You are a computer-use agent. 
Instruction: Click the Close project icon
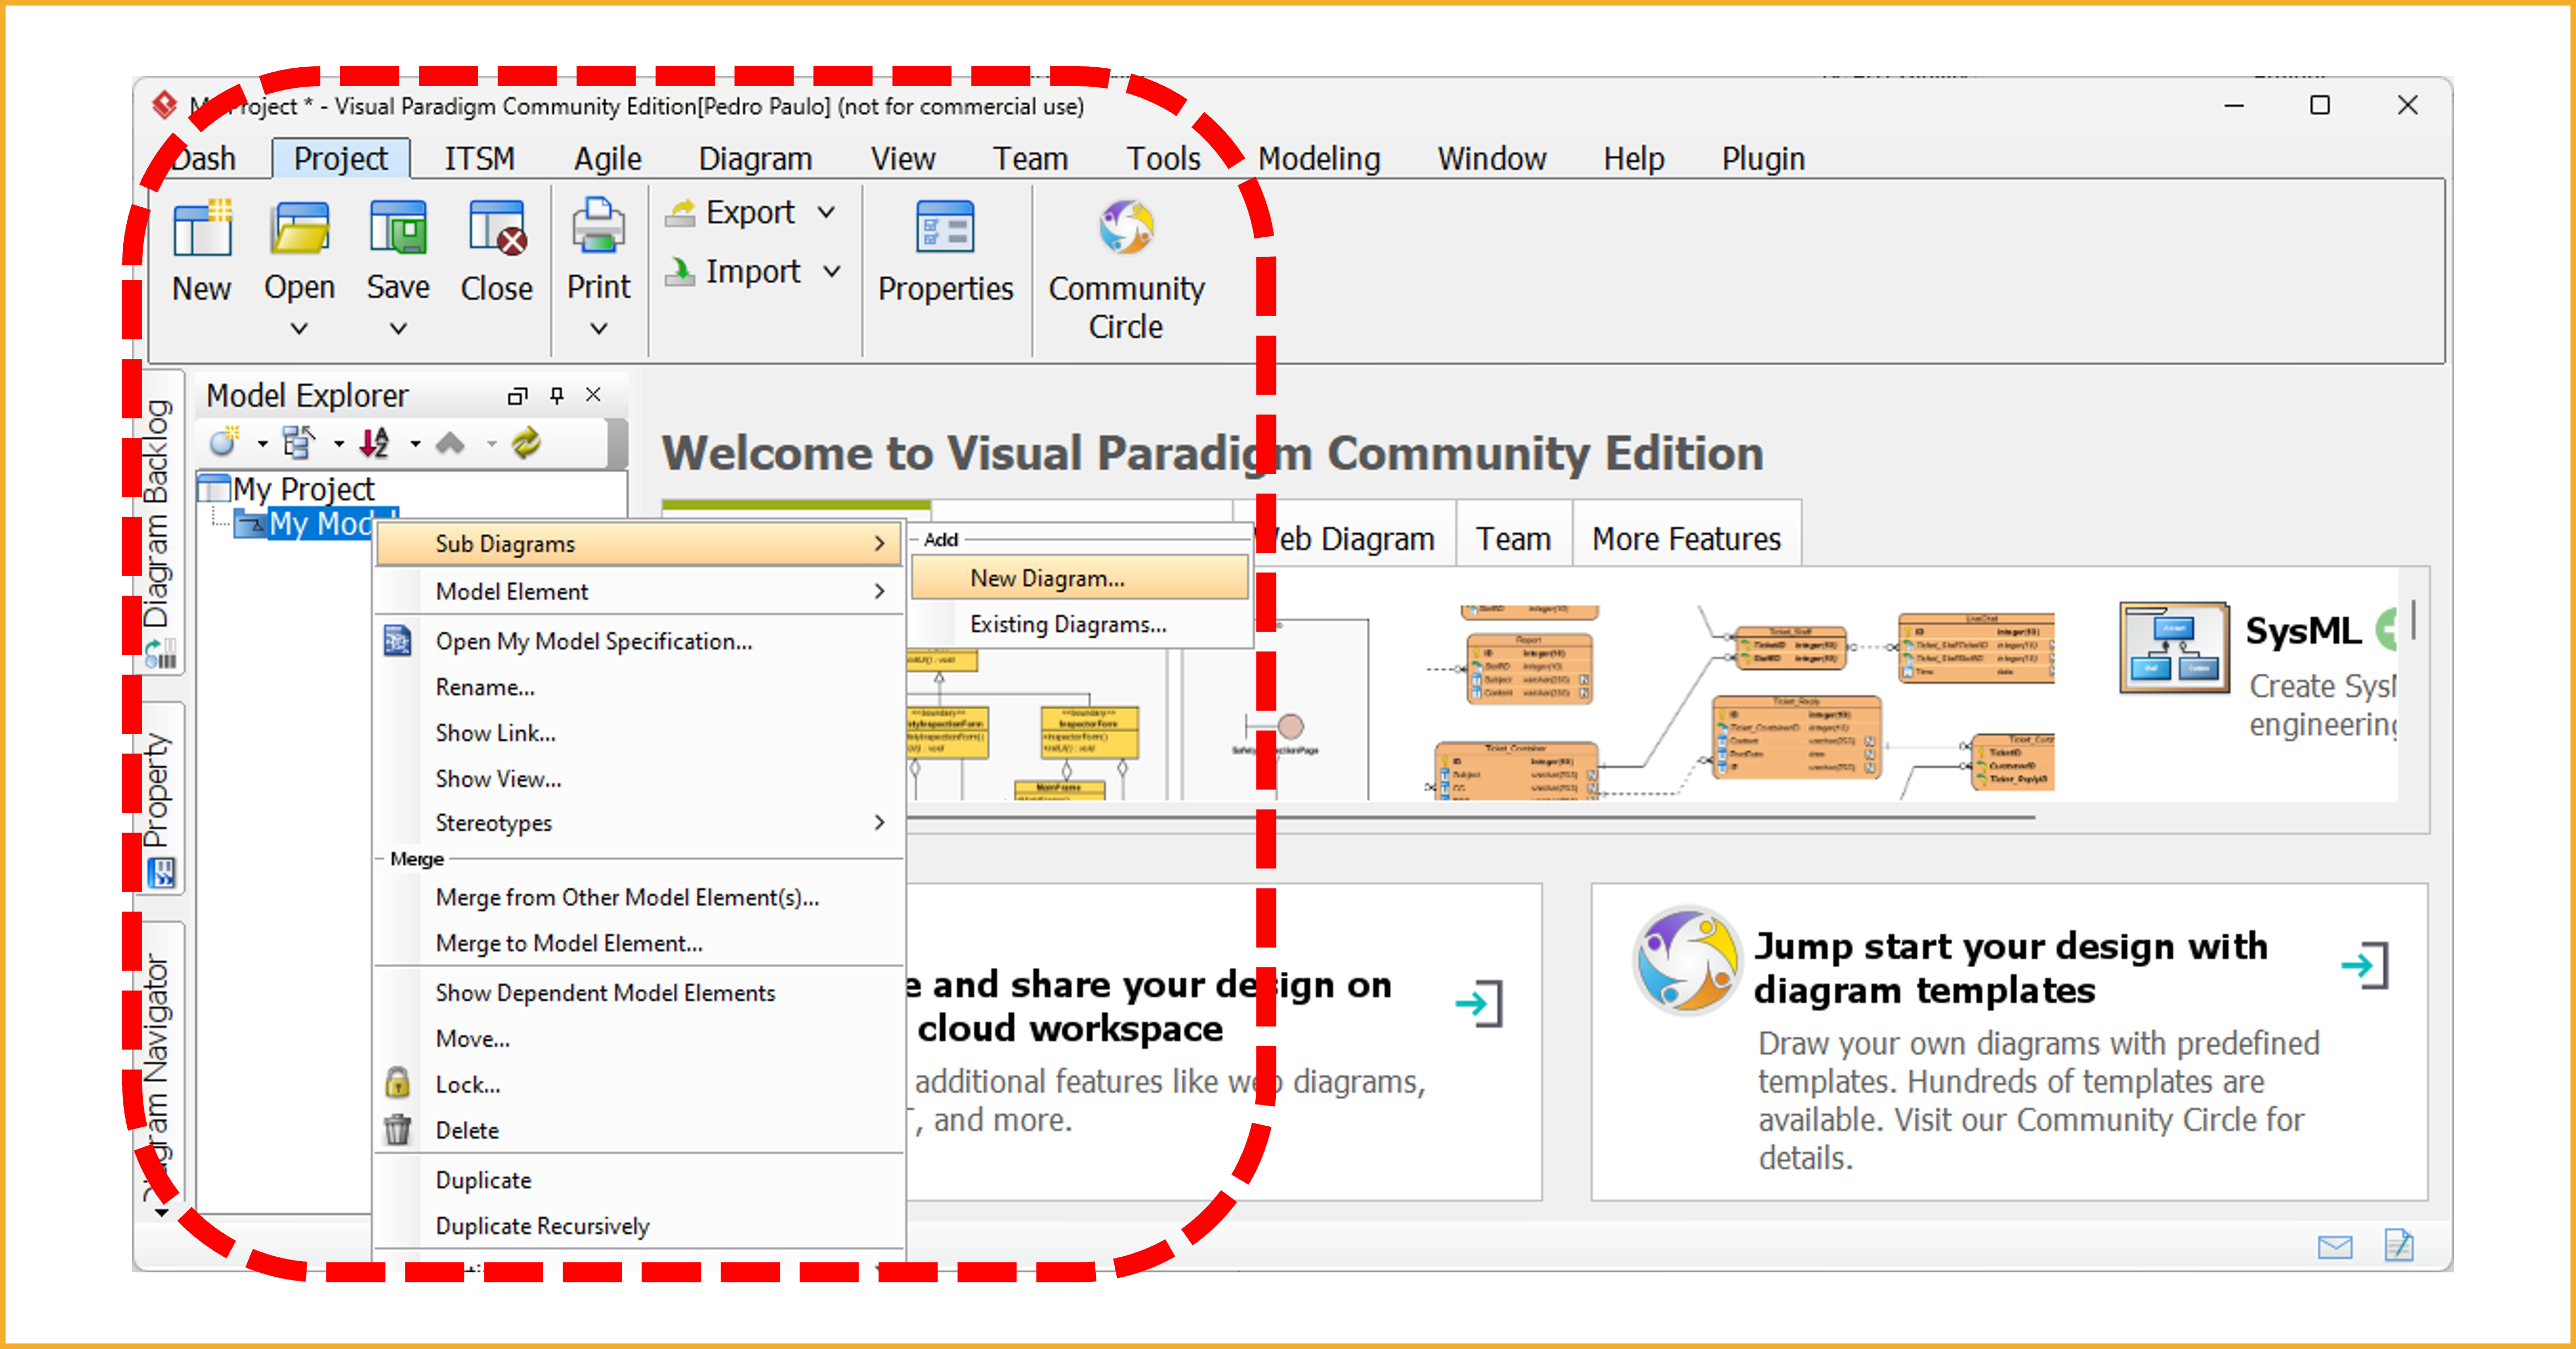(x=496, y=230)
